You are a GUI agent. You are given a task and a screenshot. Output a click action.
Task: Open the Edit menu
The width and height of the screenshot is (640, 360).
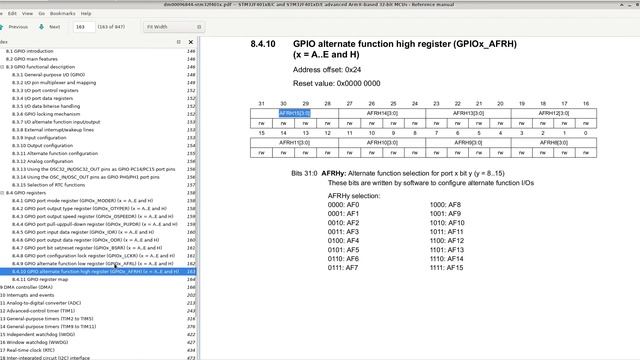coord(12,13)
